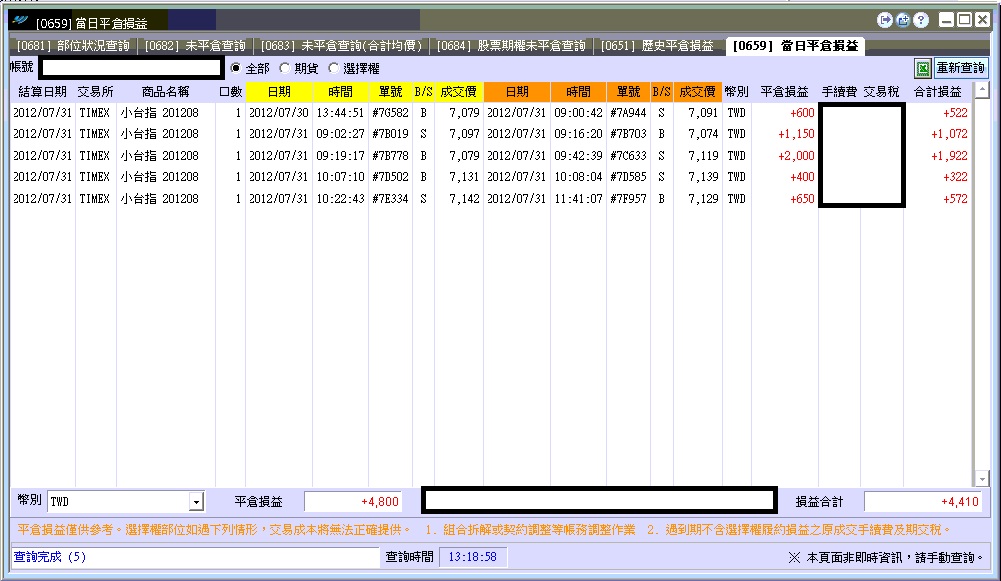
Task: Click the 交易所 column header
Action: tap(96, 92)
